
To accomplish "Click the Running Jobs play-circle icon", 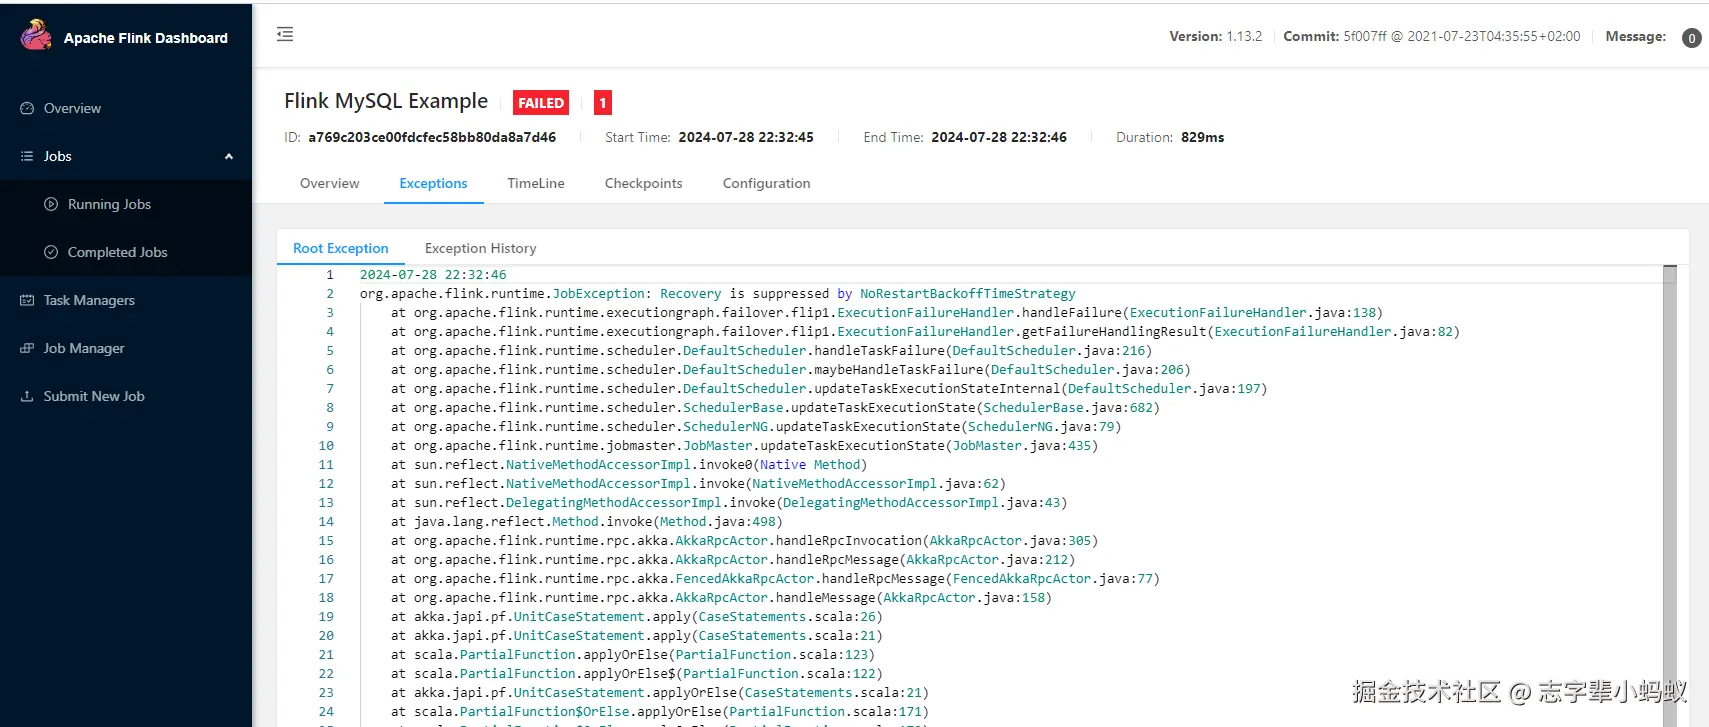I will pyautogui.click(x=51, y=204).
